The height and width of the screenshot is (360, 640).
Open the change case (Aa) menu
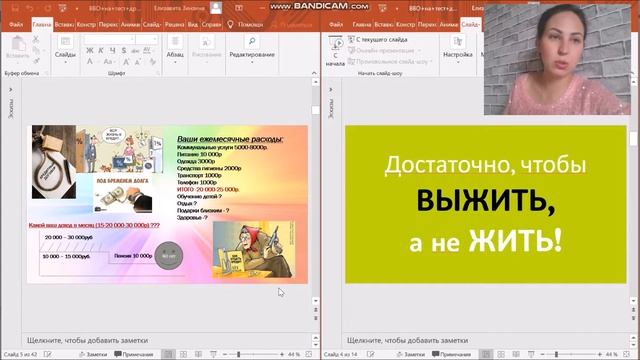(108, 62)
